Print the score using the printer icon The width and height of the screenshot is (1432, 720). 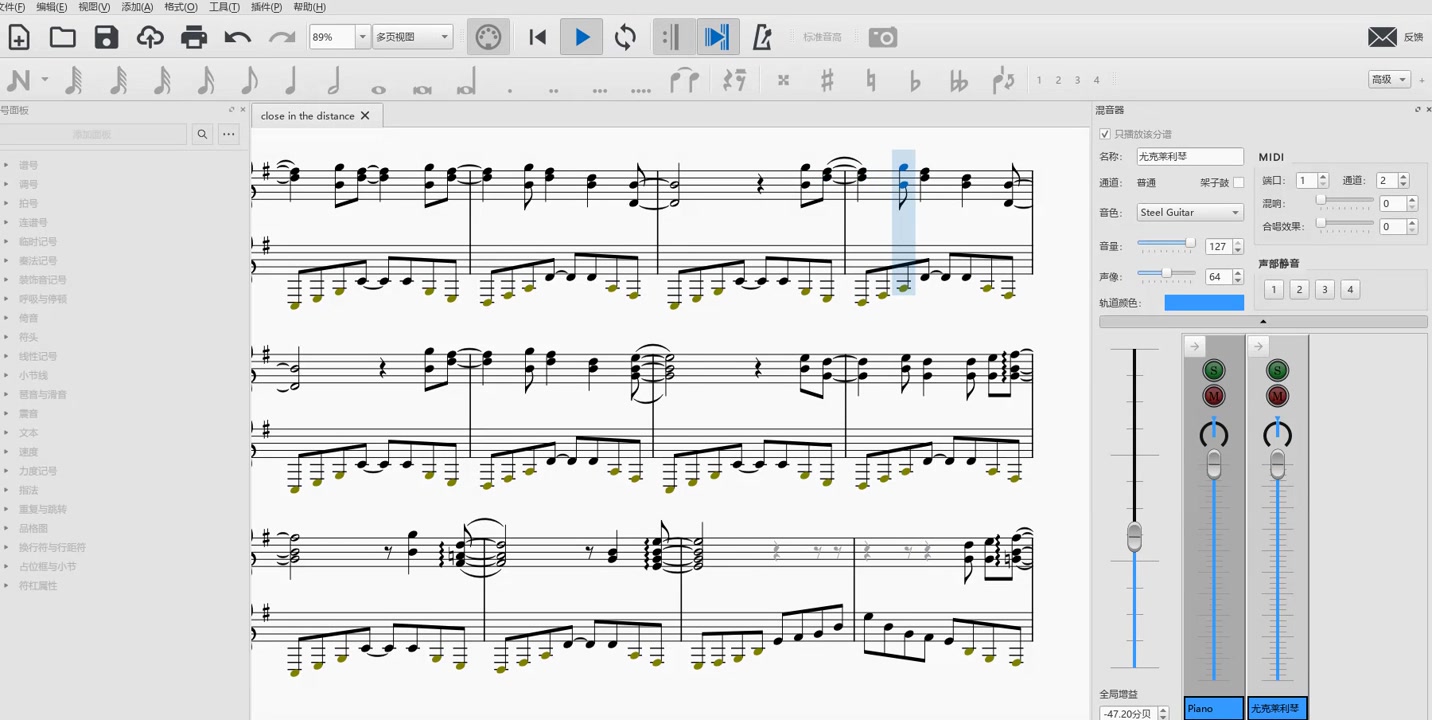click(x=194, y=38)
